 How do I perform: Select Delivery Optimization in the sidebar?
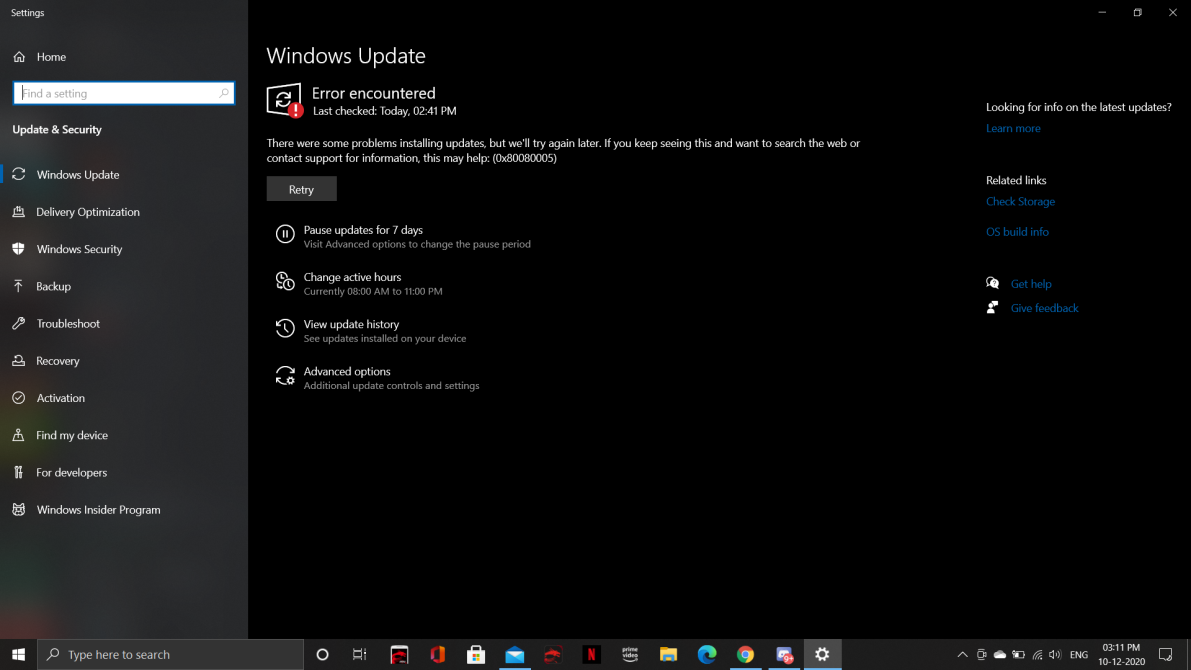click(x=90, y=212)
